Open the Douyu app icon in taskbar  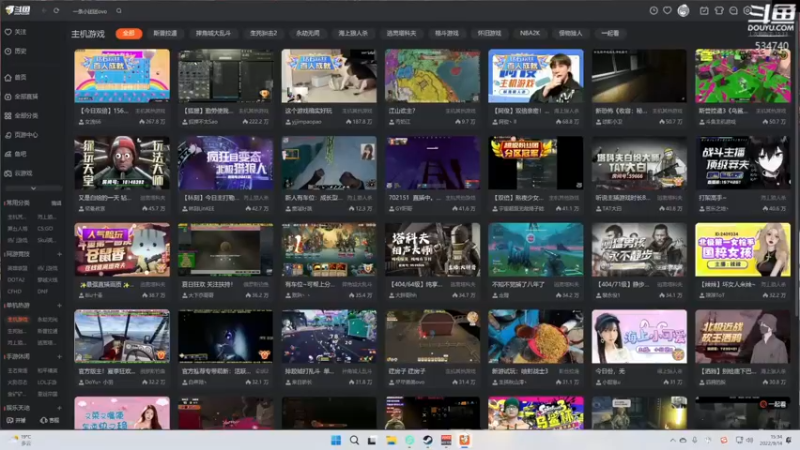[x=464, y=440]
